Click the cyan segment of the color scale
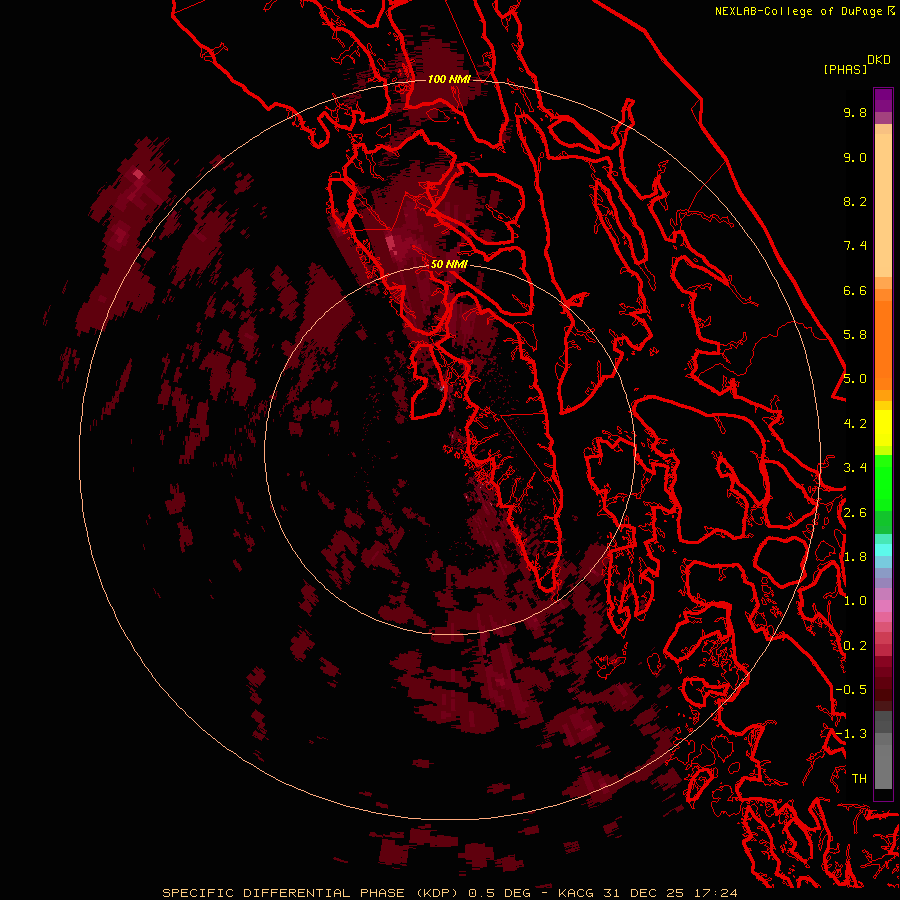The height and width of the screenshot is (900, 900). tap(883, 550)
